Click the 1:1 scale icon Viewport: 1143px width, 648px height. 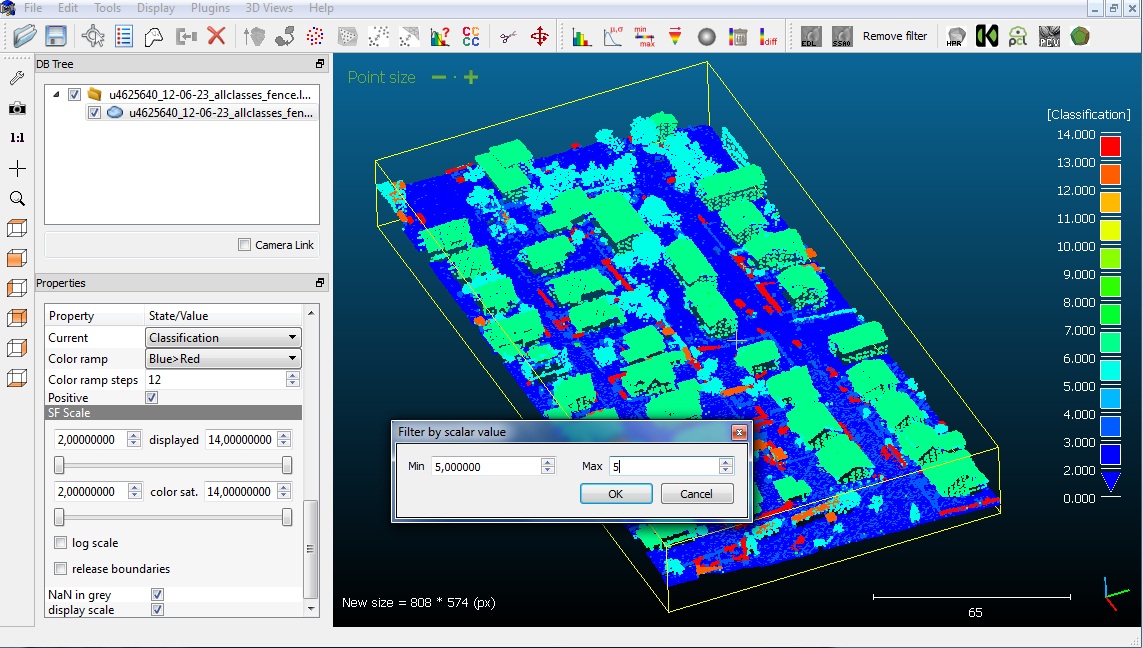(x=17, y=138)
